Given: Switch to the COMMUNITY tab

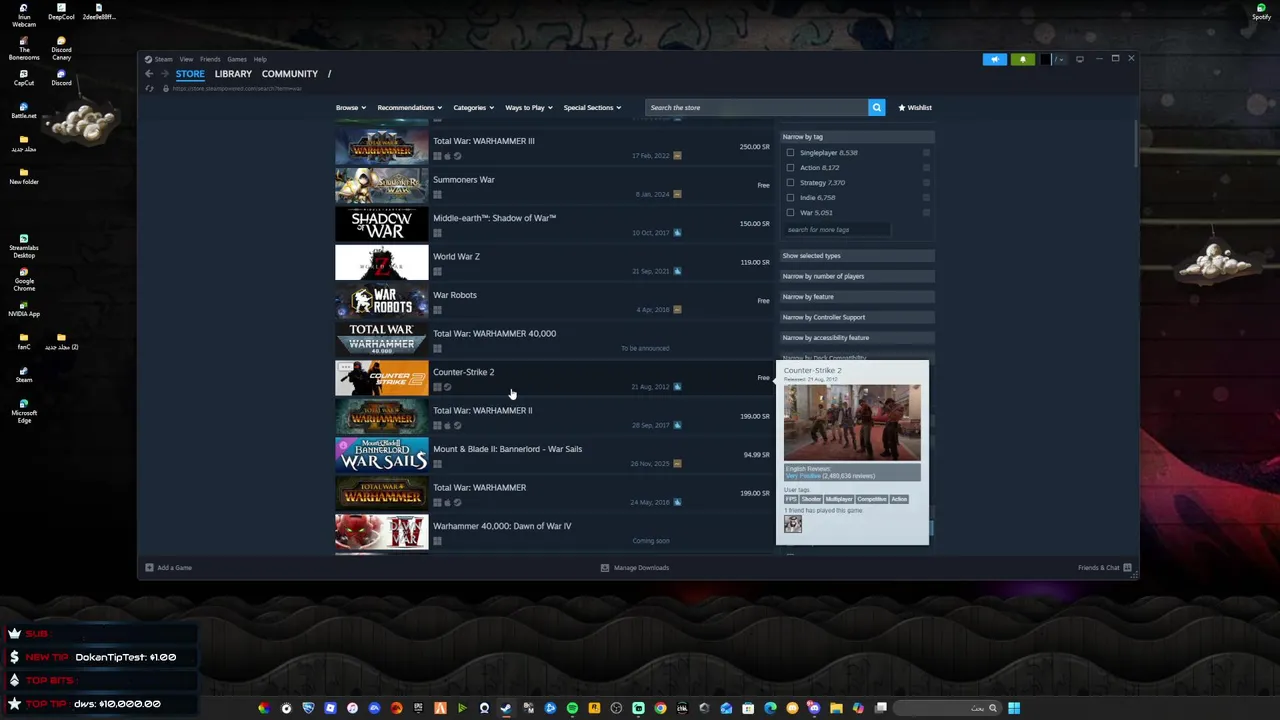Looking at the screenshot, I should pos(289,74).
